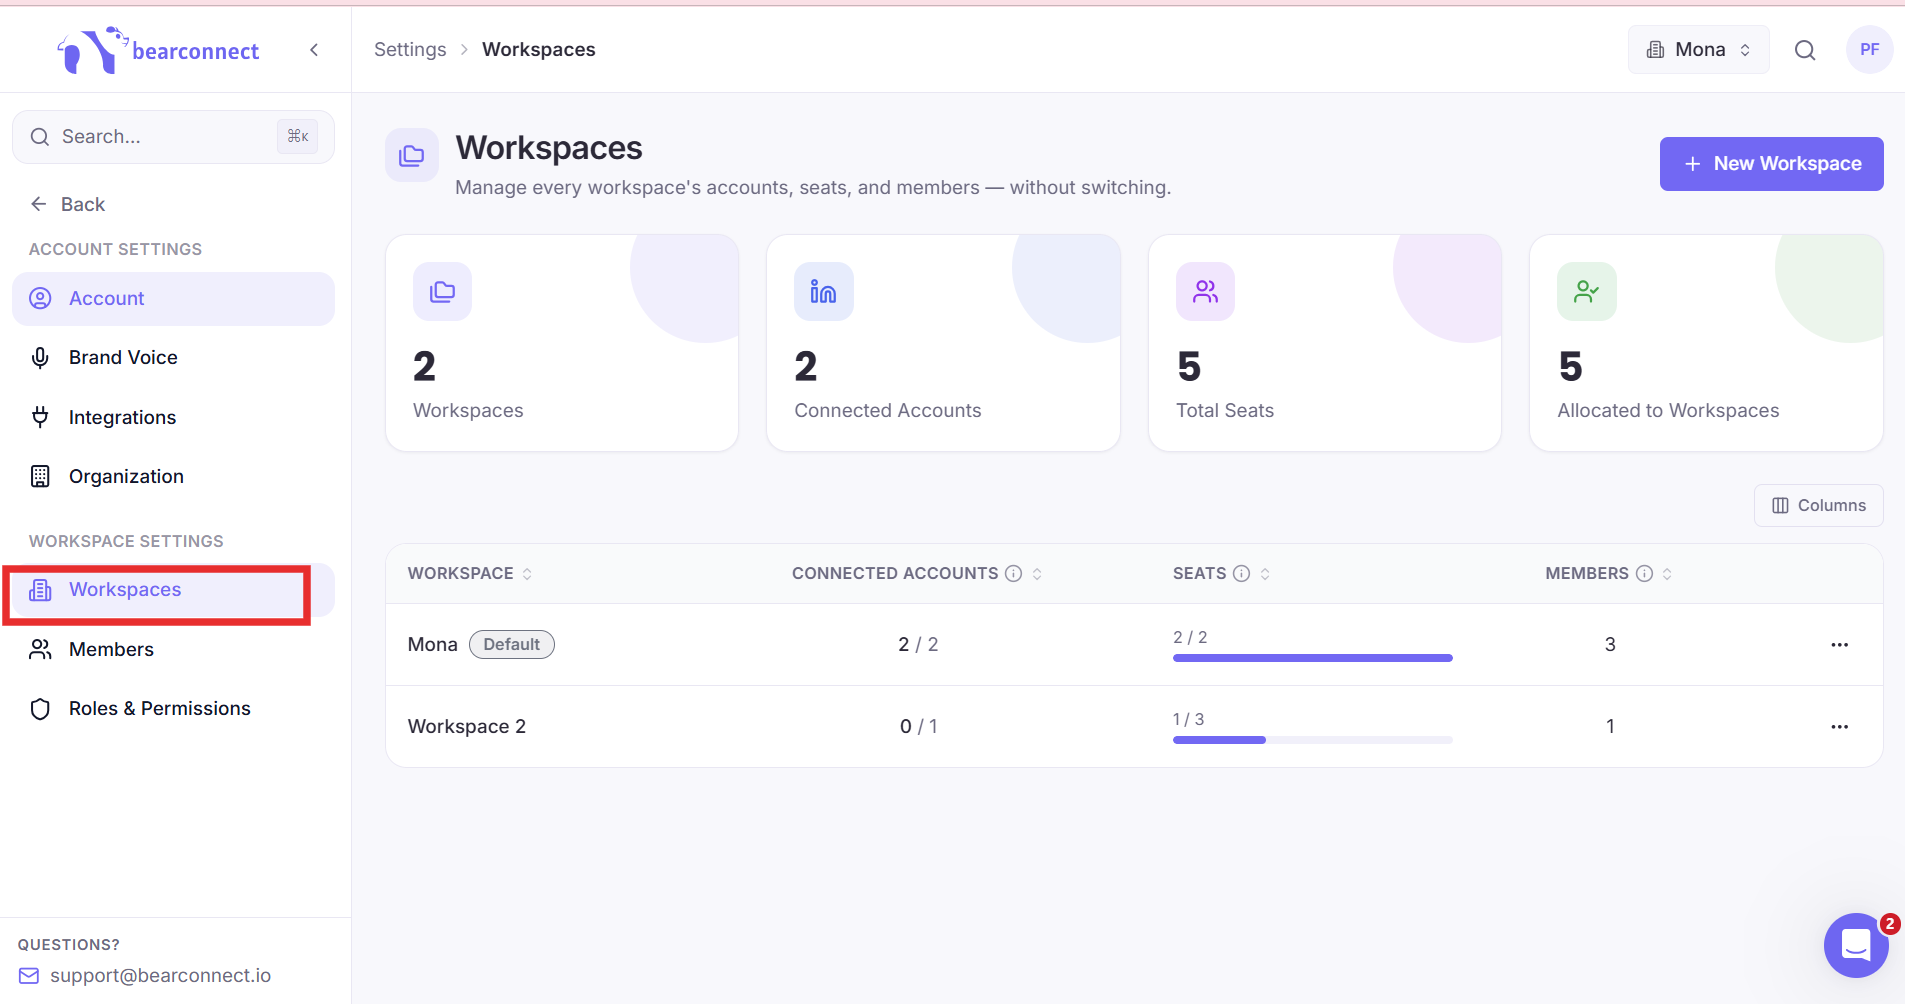1905x1004 pixels.
Task: Sort table by Seats column arrows
Action: 1265,573
